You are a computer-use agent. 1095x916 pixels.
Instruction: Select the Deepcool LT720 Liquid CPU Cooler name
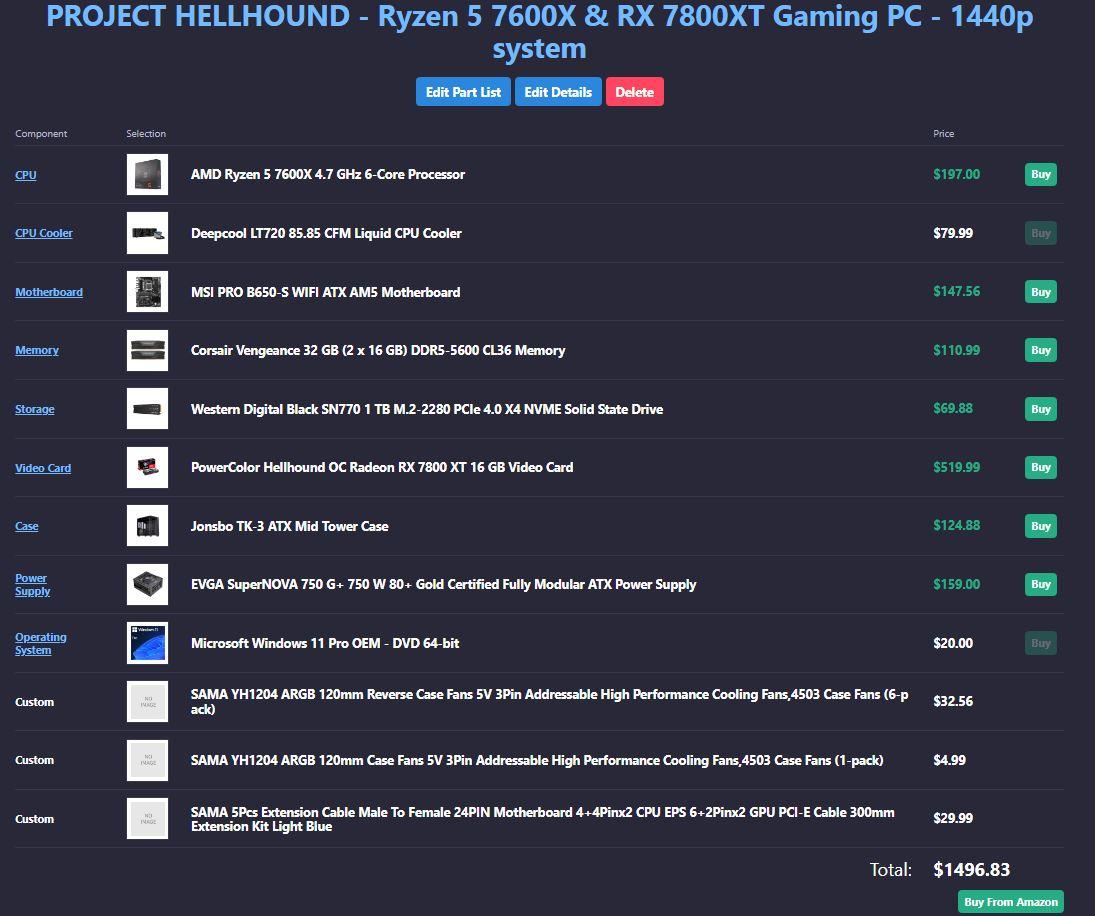[326, 233]
